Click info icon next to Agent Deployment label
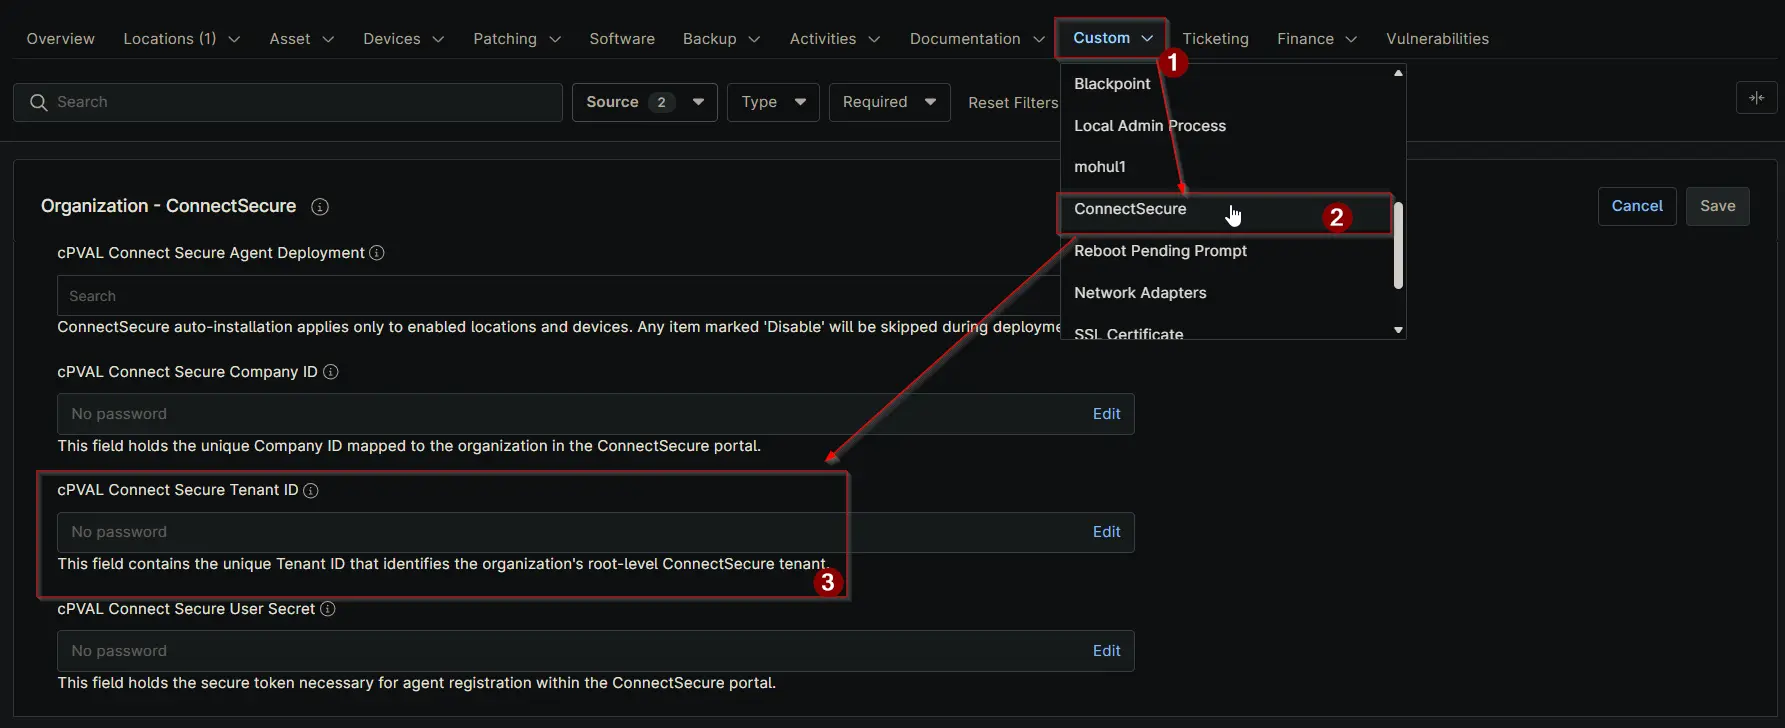 [x=377, y=253]
